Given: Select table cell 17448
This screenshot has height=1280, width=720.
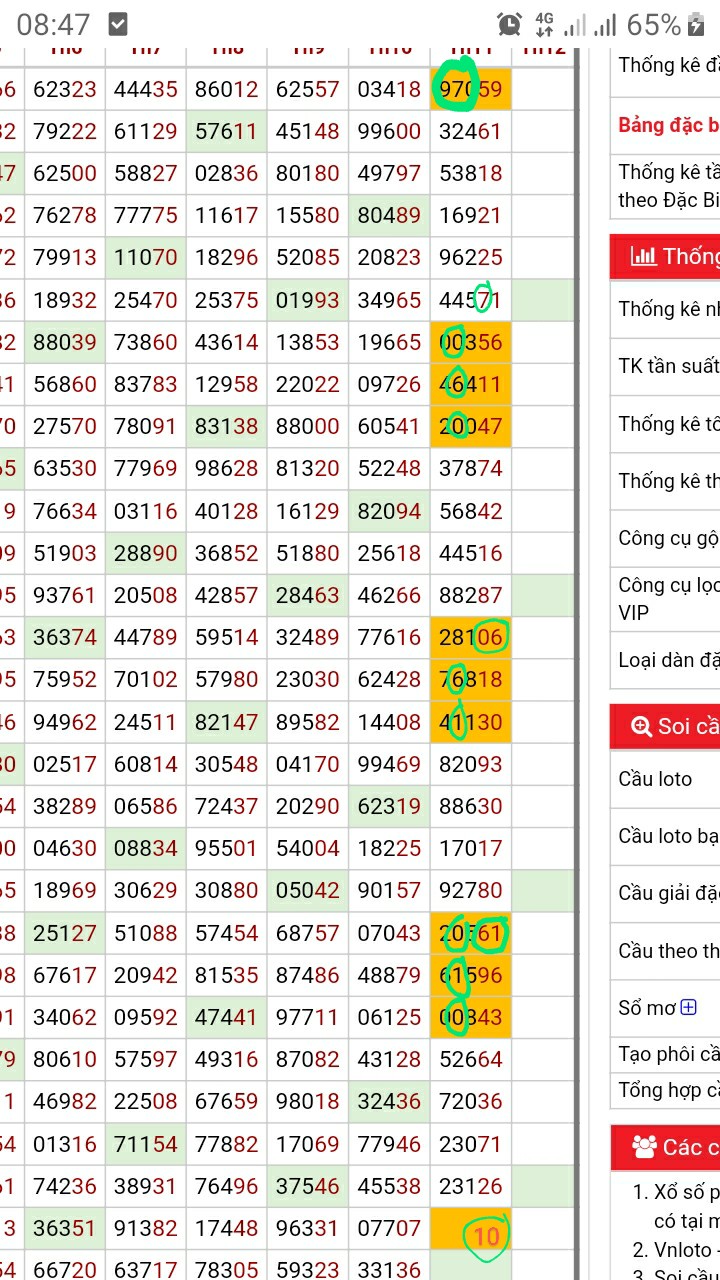Looking at the screenshot, I should pos(227,1228).
